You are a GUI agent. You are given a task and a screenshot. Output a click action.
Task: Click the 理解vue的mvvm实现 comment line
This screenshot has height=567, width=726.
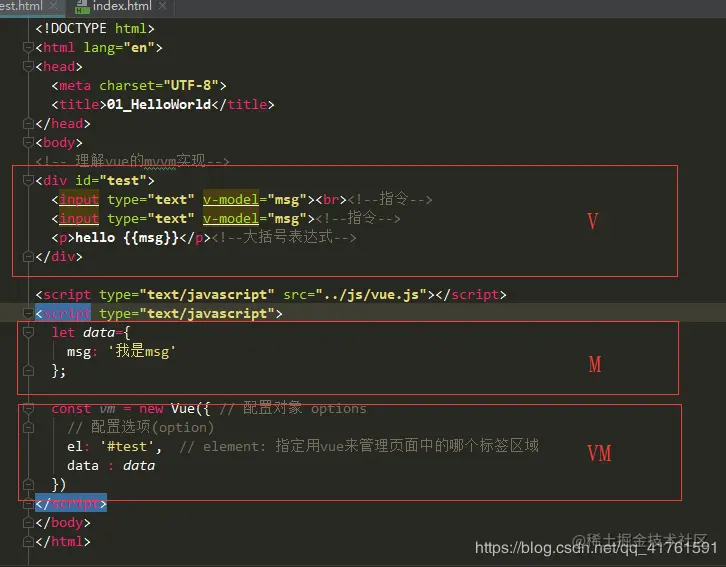(x=132, y=161)
